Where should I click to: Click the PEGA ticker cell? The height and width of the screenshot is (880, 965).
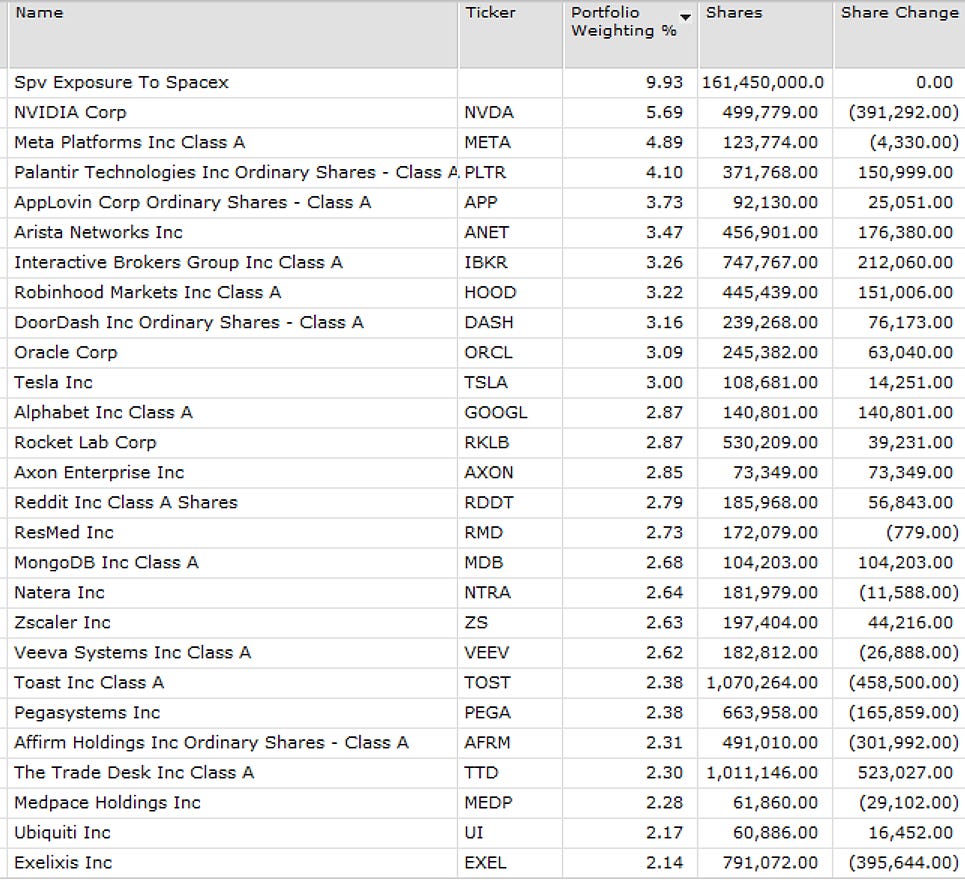tap(487, 713)
